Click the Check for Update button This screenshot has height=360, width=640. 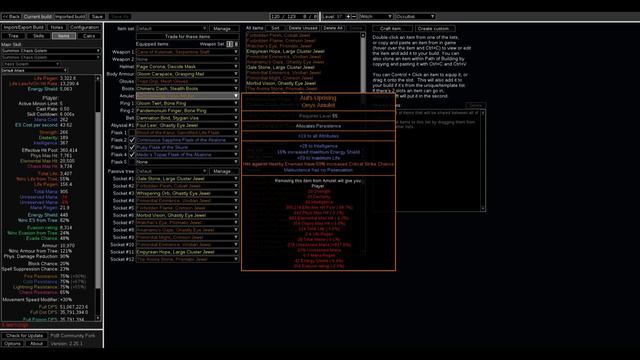coord(24,336)
